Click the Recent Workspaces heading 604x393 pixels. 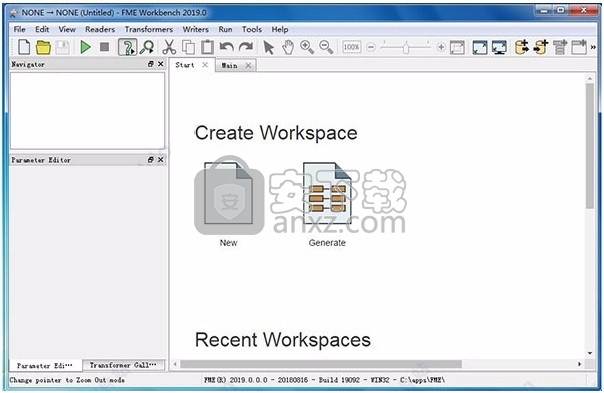[x=283, y=340]
